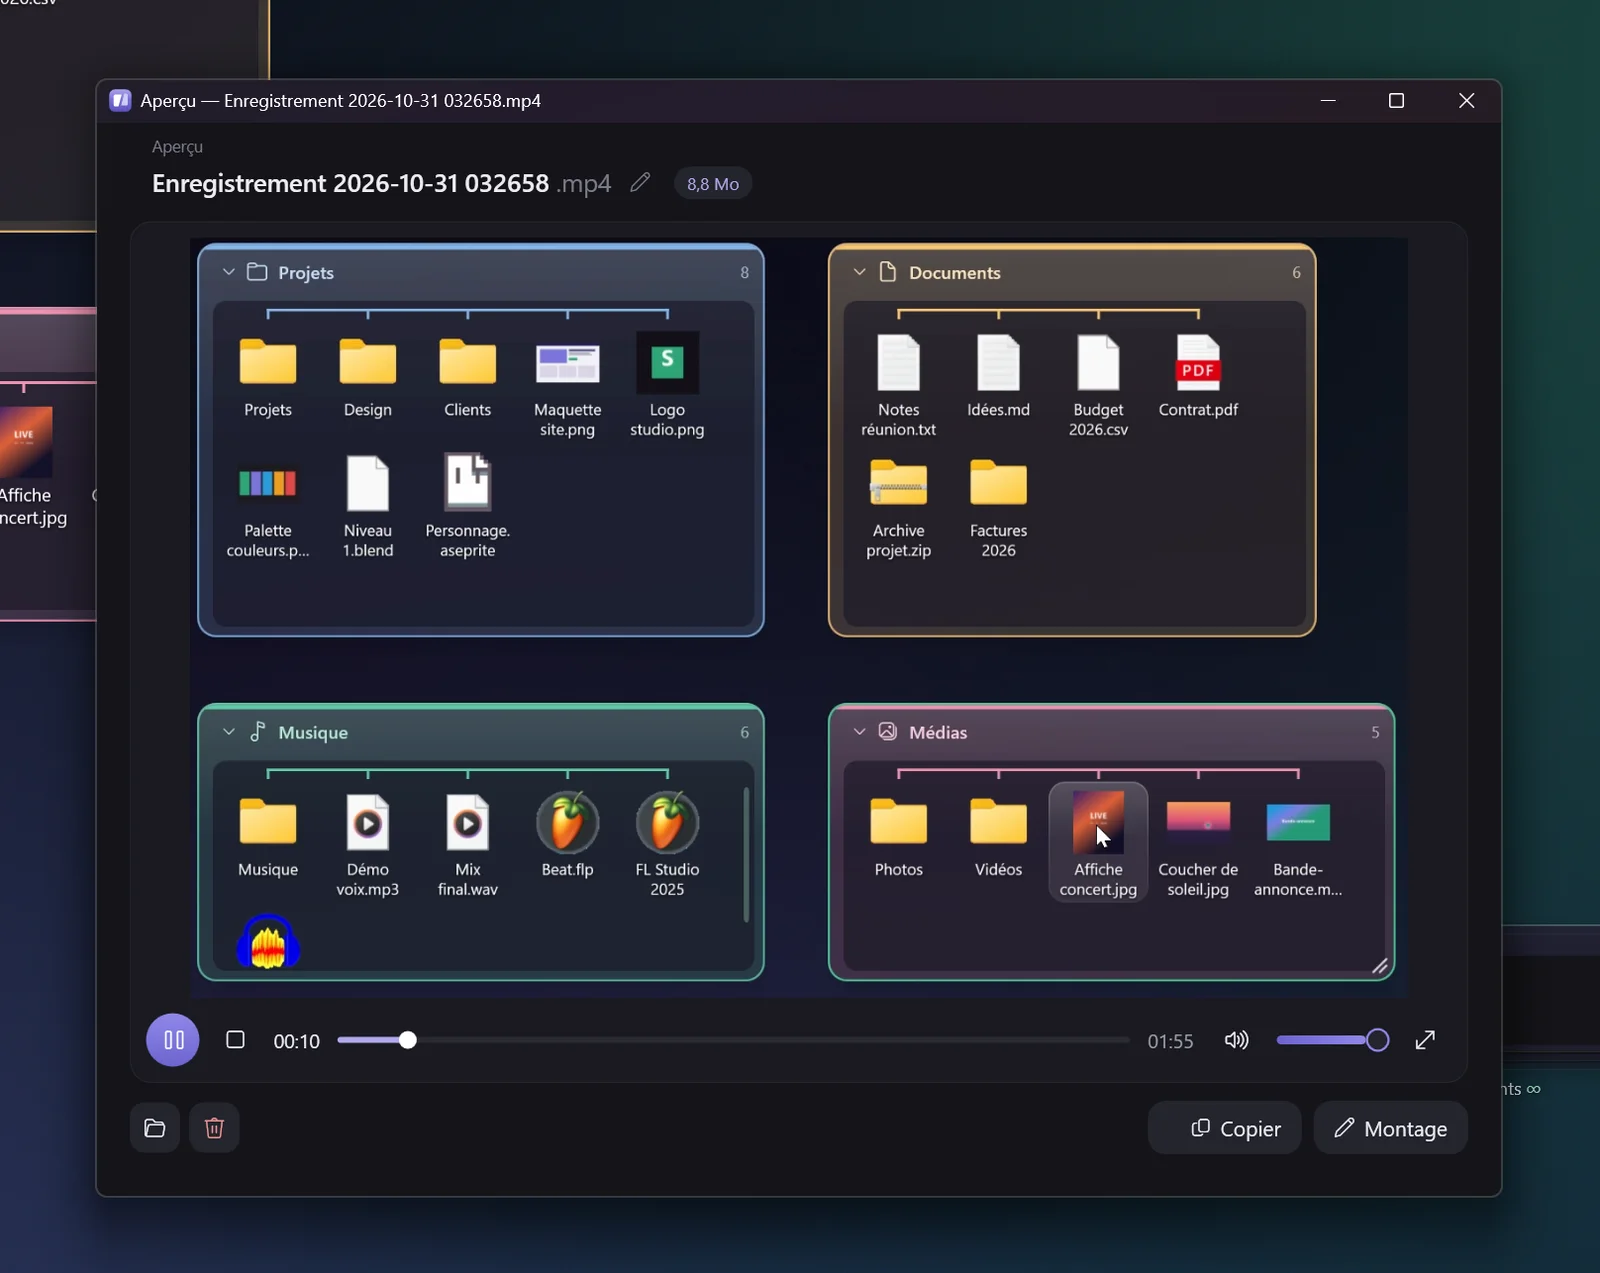
Task: Click the Copier button
Action: coord(1224,1128)
